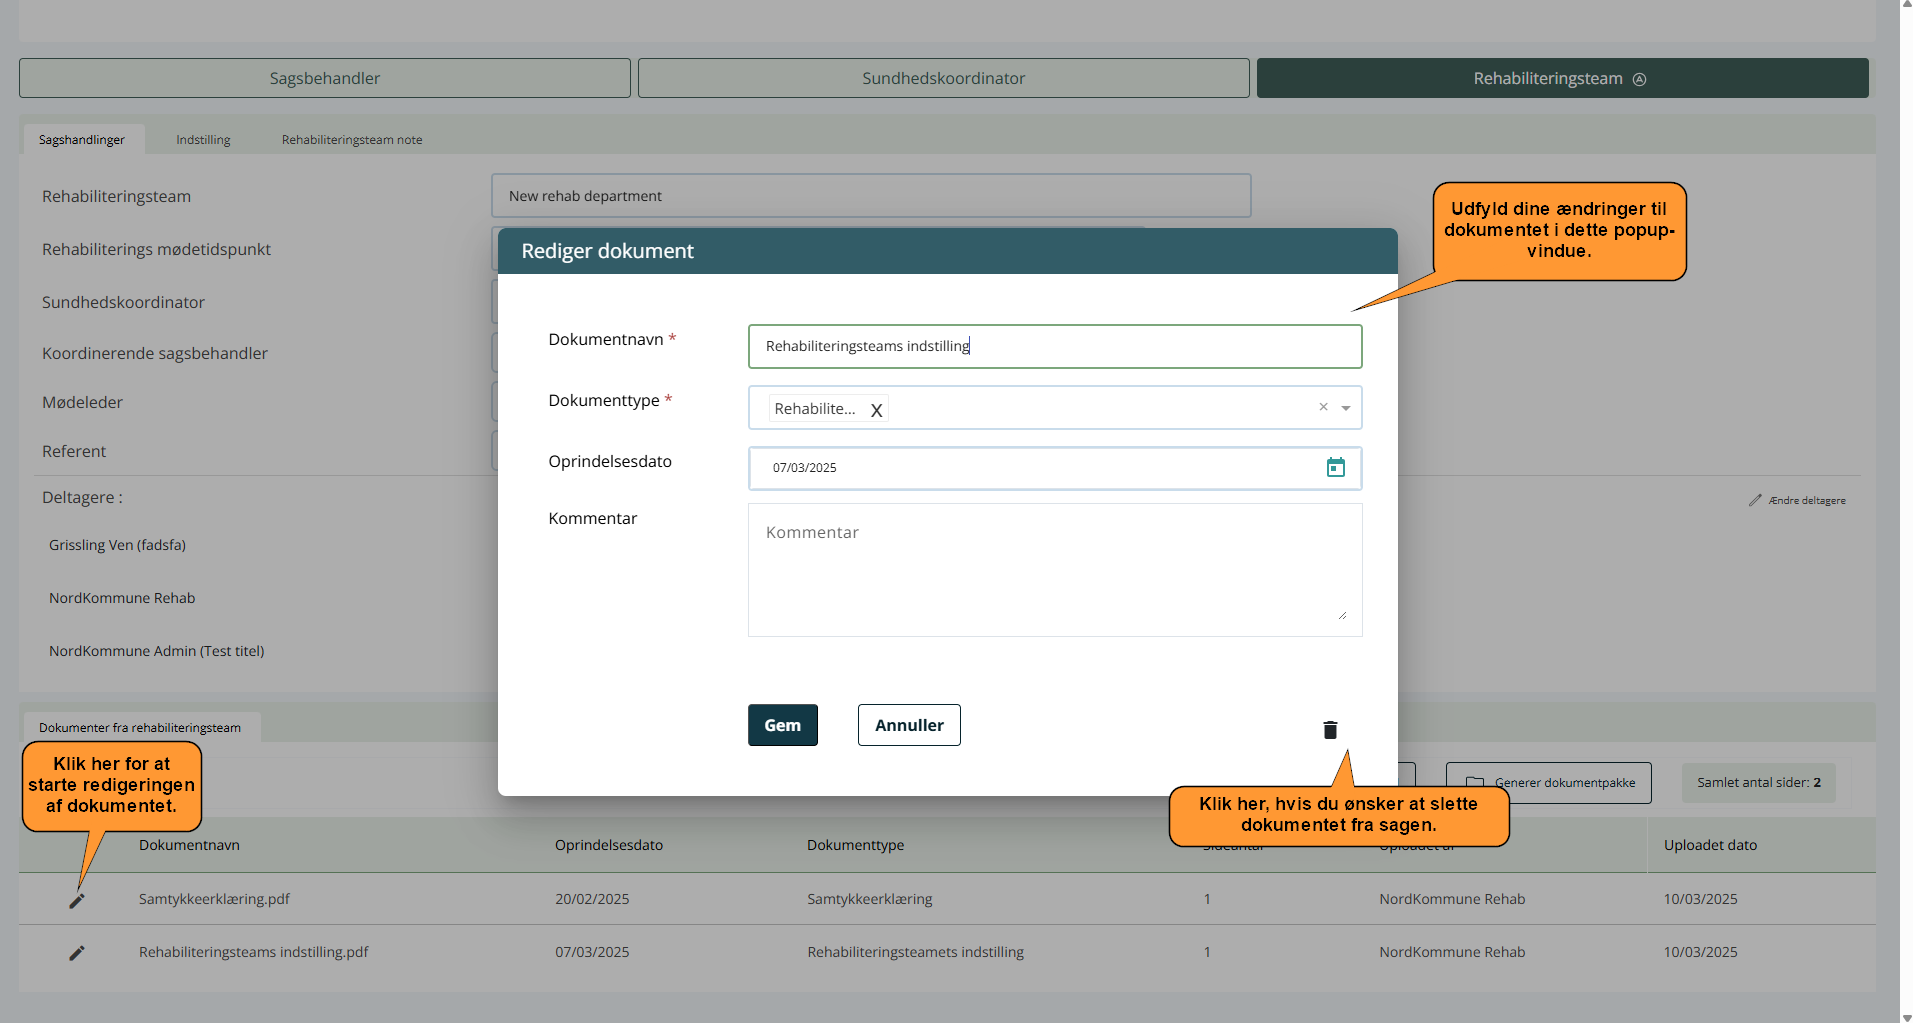Switch to the Indstilling tab
Viewport: 1913px width, 1023px height.
[203, 140]
